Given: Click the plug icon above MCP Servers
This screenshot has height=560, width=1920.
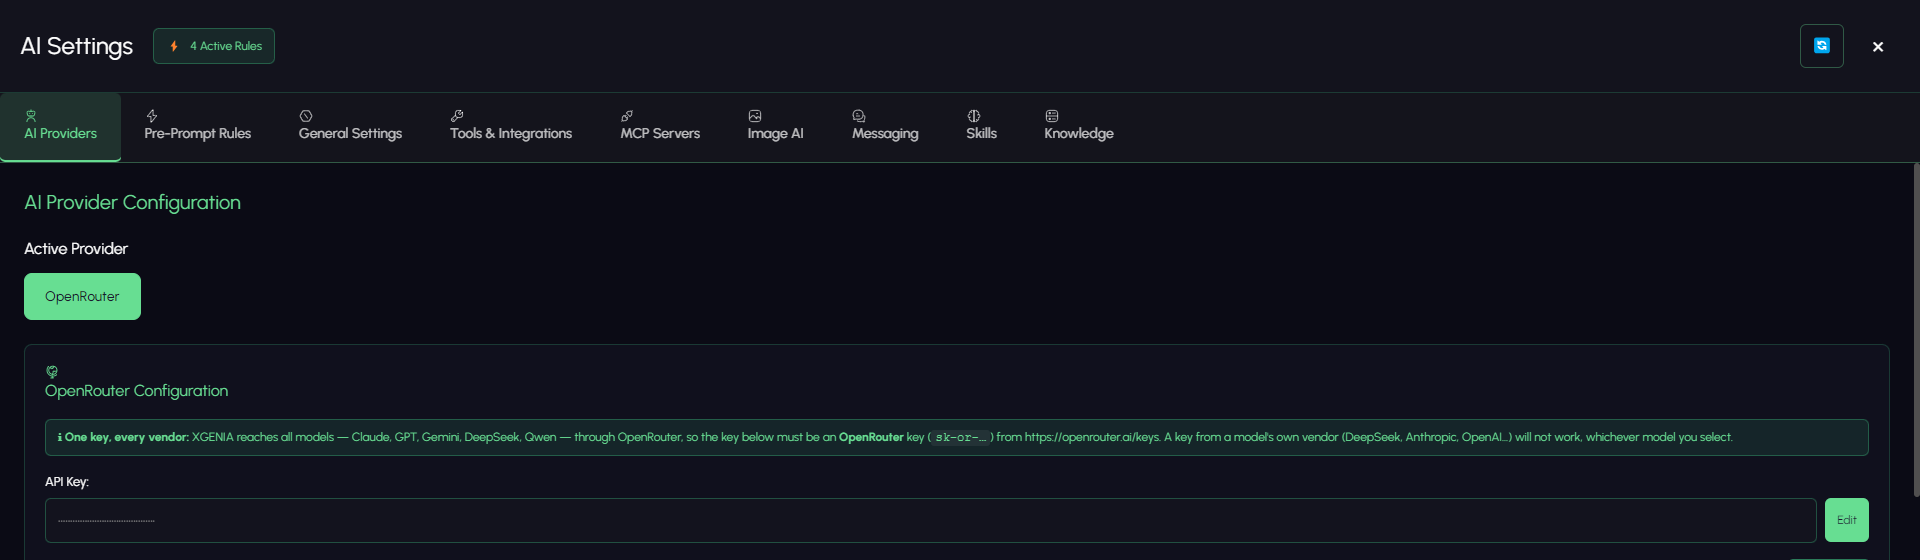Looking at the screenshot, I should (x=627, y=116).
